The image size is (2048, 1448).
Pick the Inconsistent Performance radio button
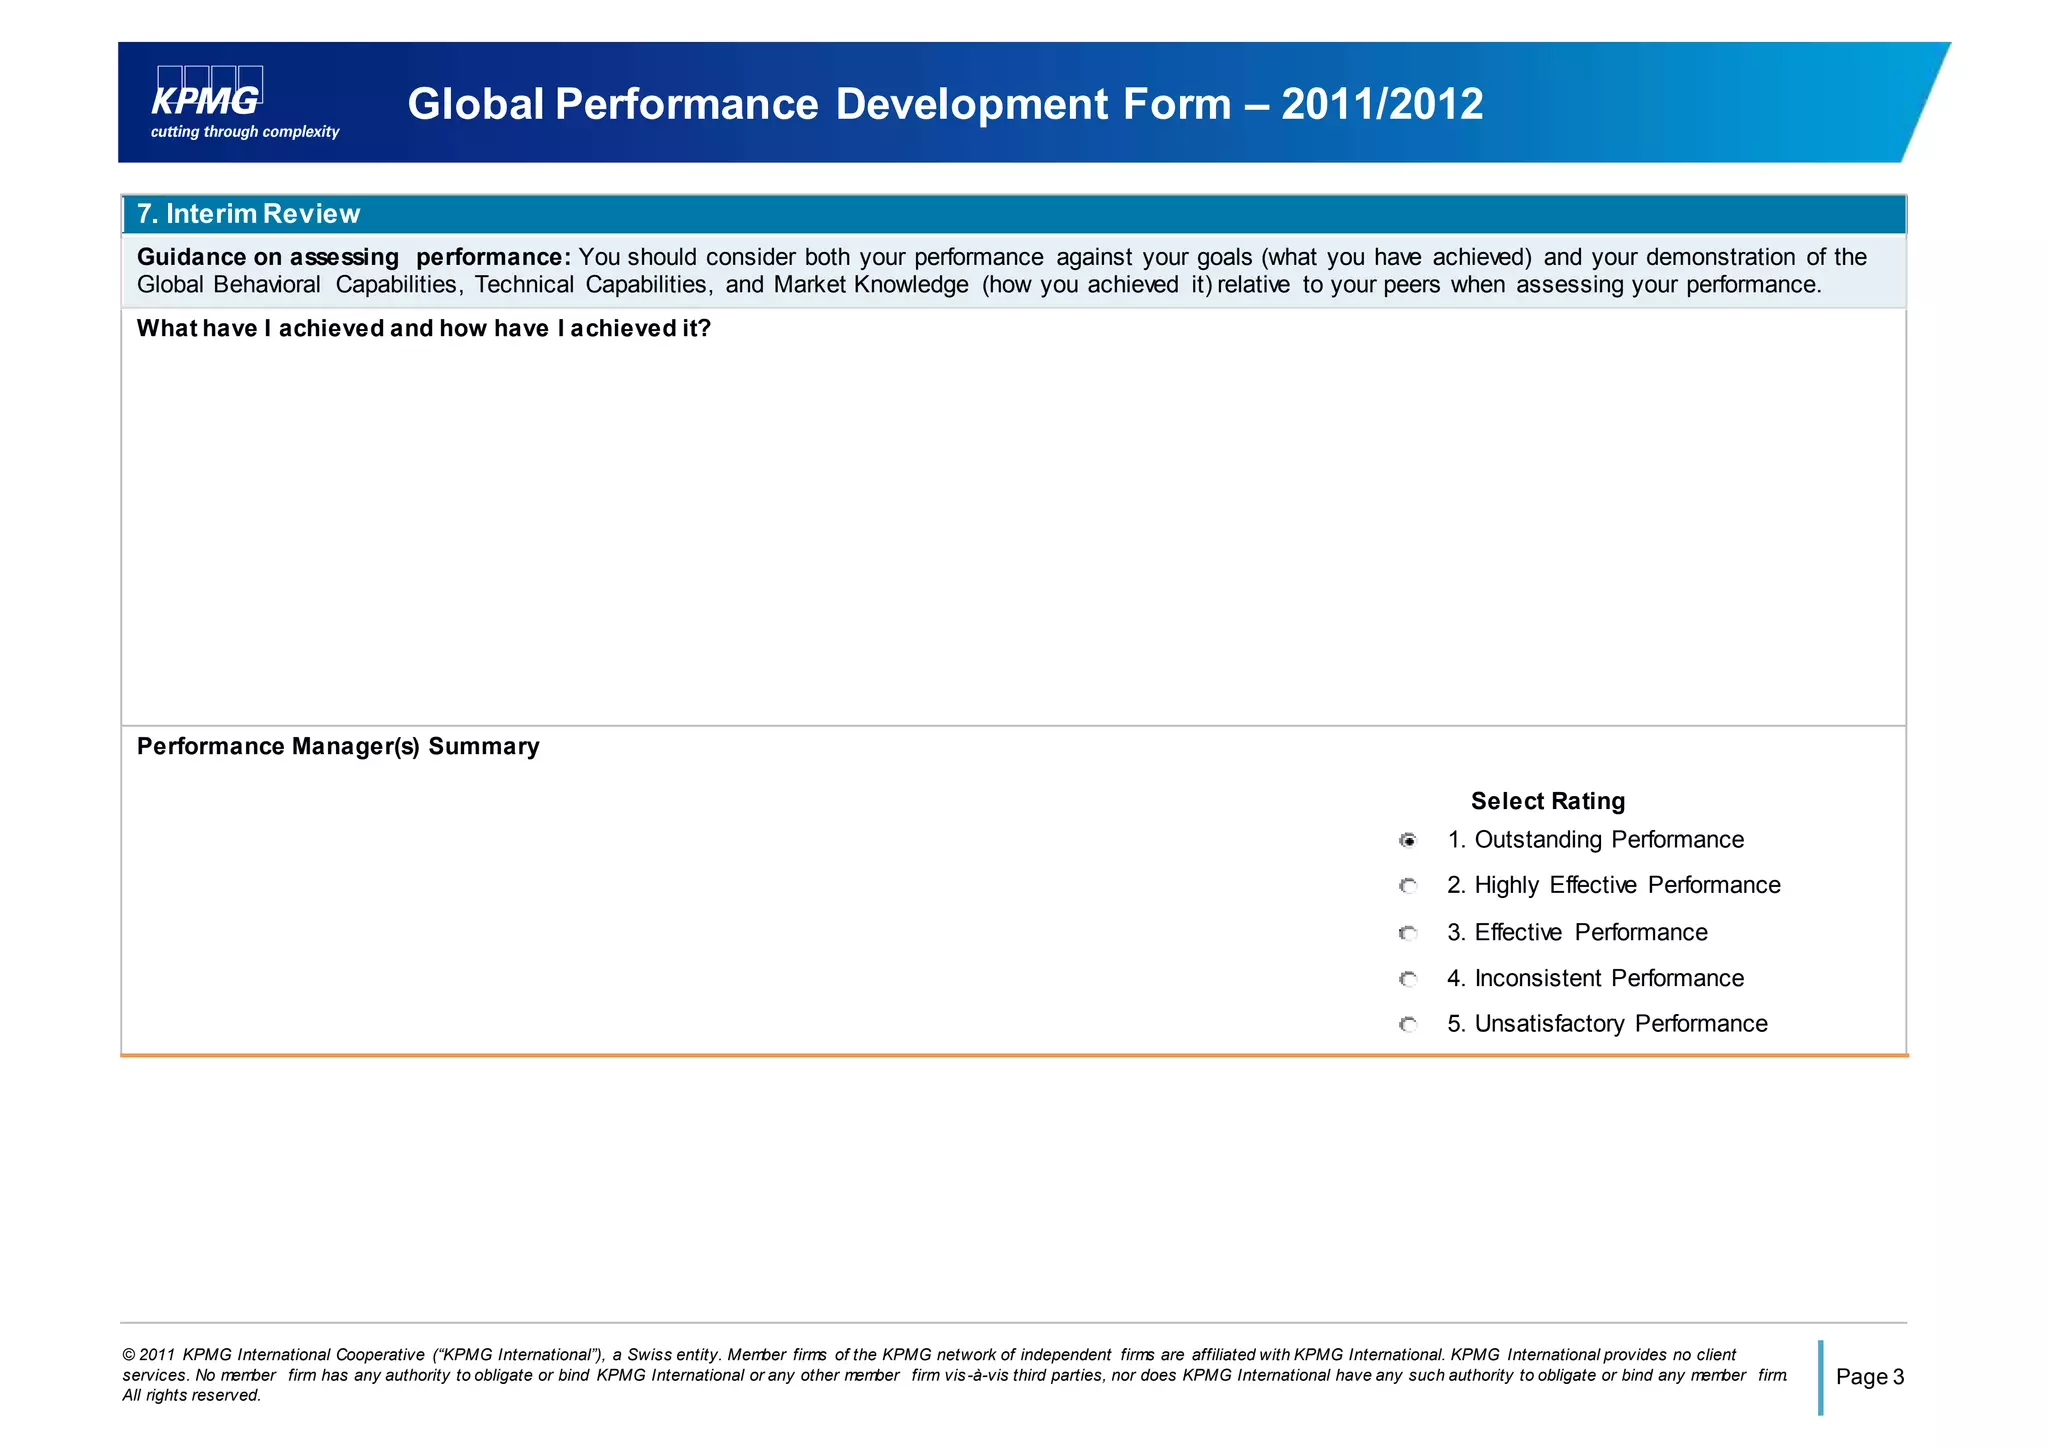1408,979
